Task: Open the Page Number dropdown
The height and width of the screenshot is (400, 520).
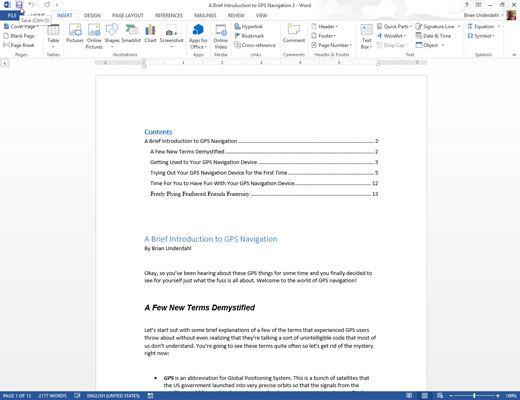Action: pyautogui.click(x=332, y=45)
